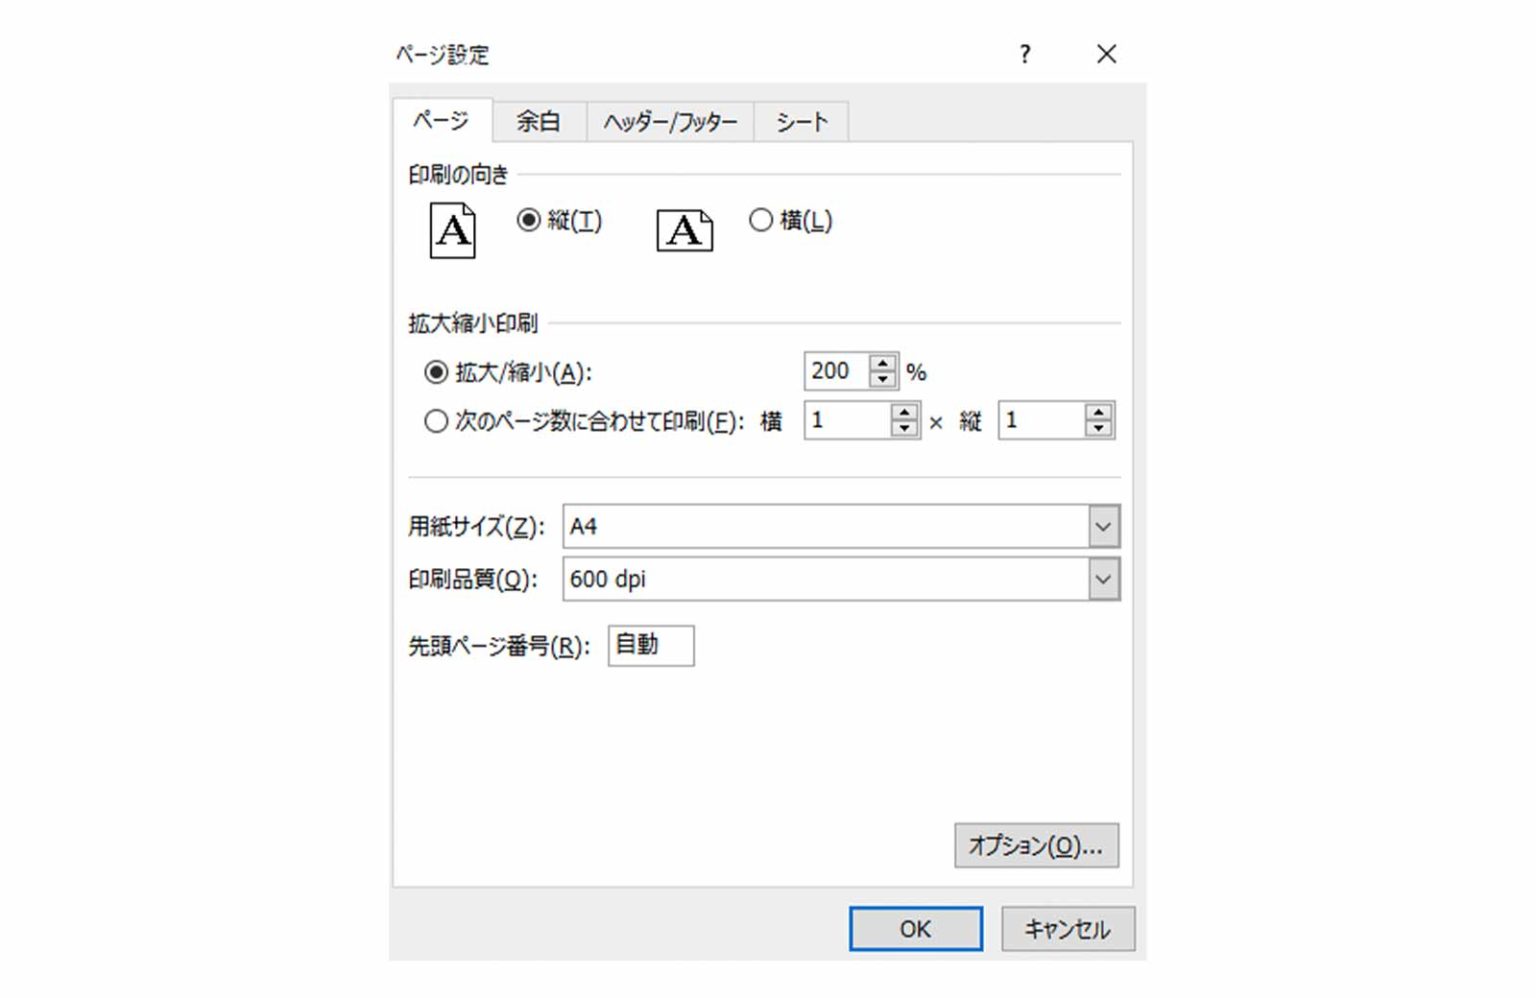Open オプション(O)... settings

click(x=1036, y=846)
